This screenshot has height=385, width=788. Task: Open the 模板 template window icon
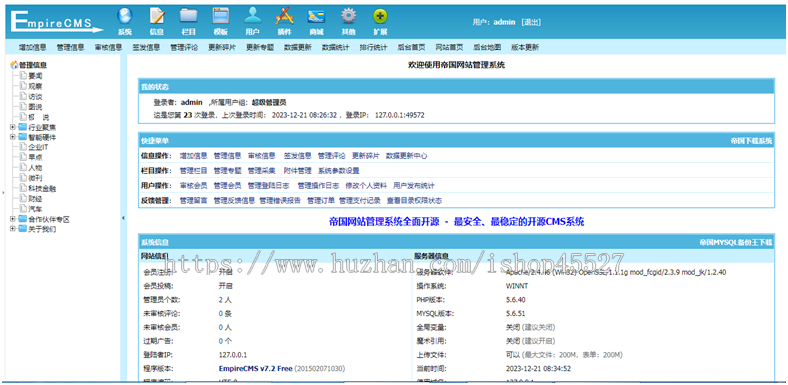click(221, 17)
